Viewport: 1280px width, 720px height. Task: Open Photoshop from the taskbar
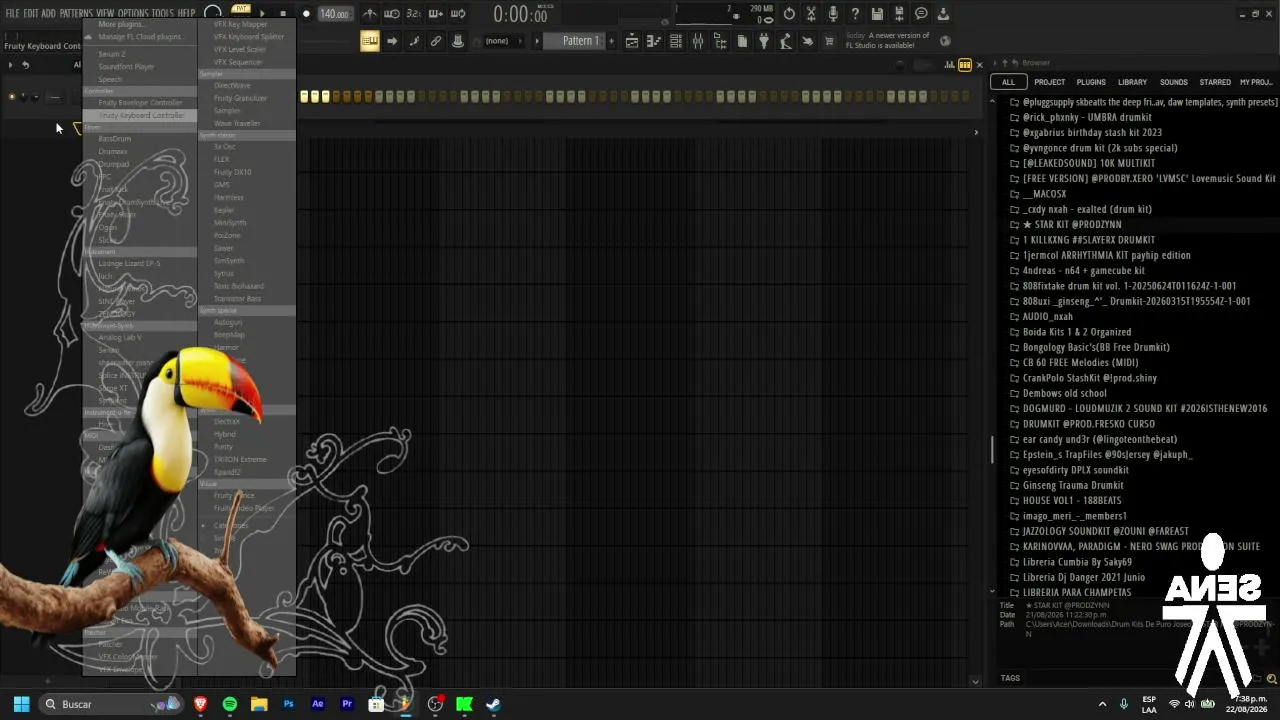click(x=289, y=704)
